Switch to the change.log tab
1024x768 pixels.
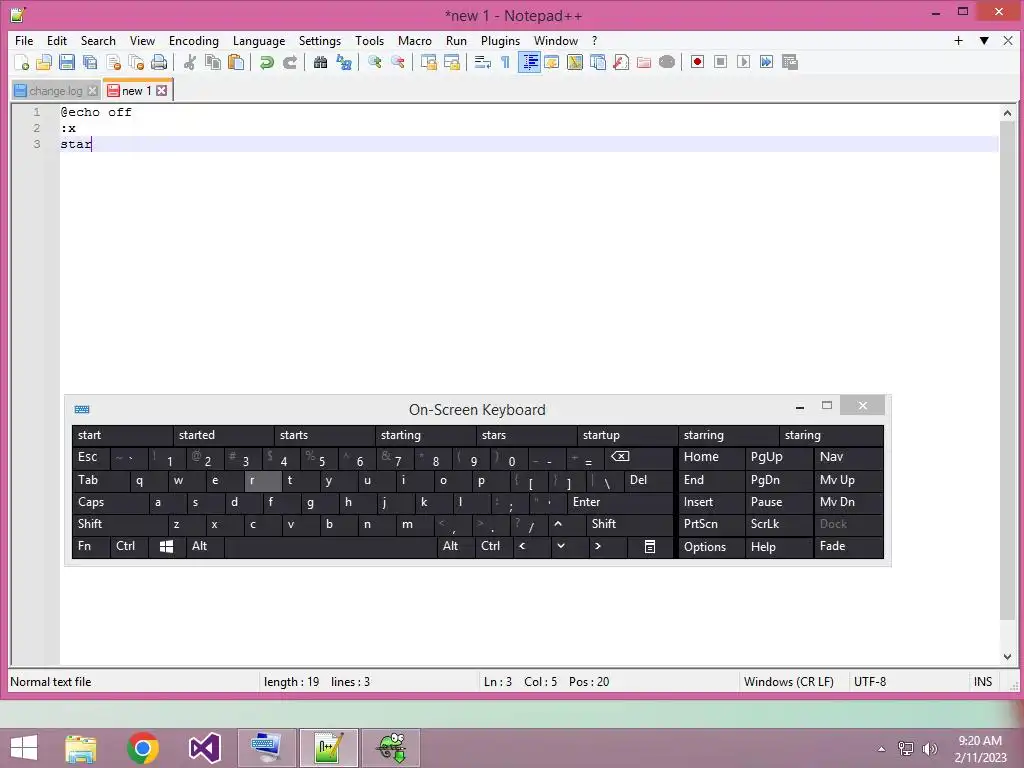click(x=56, y=91)
